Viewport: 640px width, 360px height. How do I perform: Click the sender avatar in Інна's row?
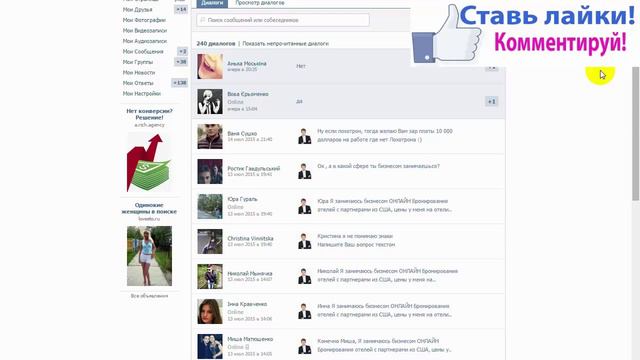304,311
